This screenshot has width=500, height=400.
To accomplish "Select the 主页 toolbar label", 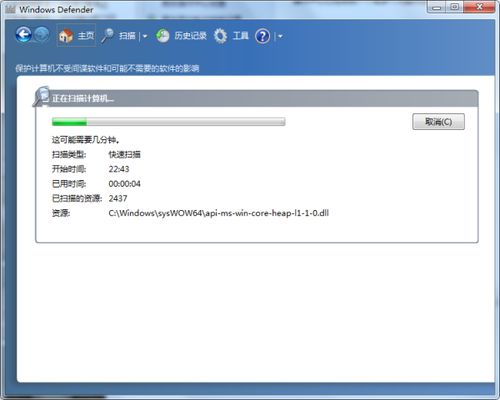I will [86, 36].
